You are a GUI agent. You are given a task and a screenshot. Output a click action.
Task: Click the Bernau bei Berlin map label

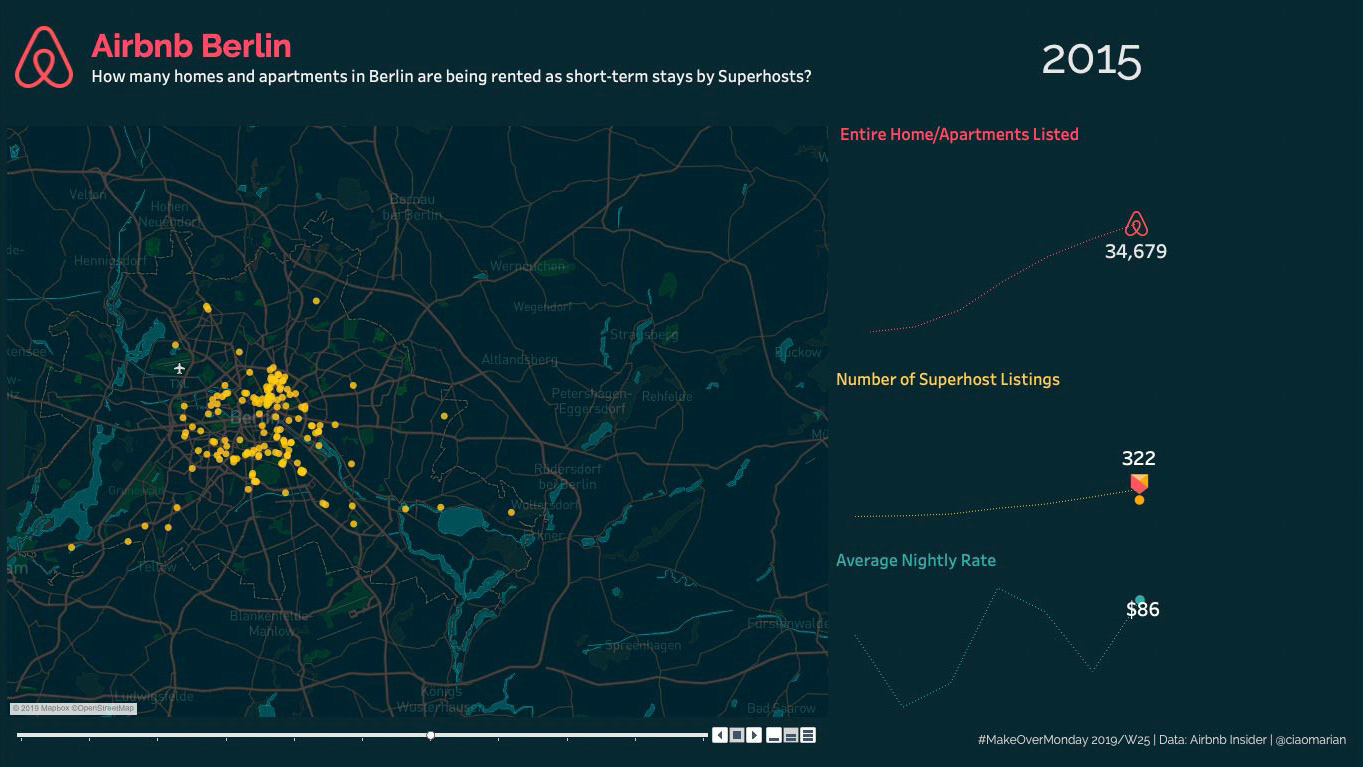pyautogui.click(x=412, y=207)
